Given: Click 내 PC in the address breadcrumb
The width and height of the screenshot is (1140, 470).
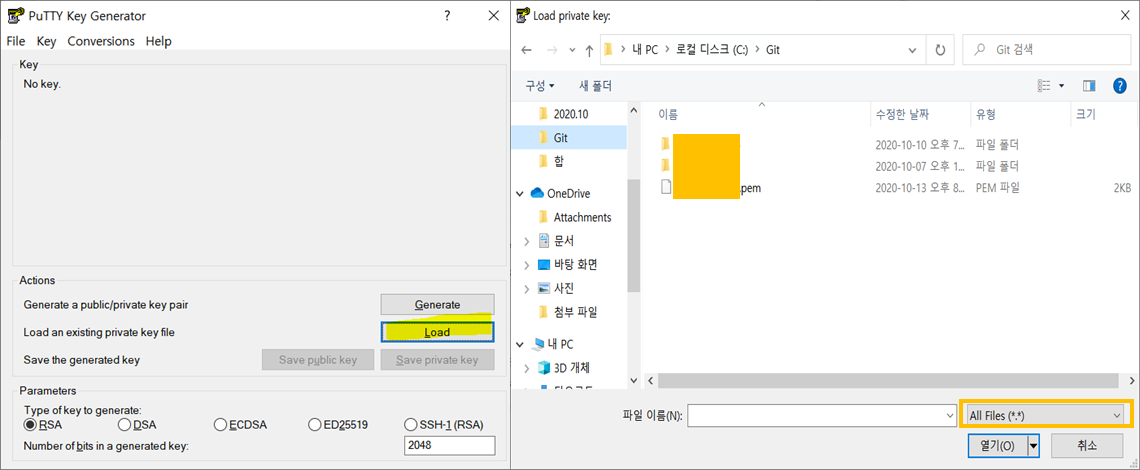Looking at the screenshot, I should (x=645, y=50).
